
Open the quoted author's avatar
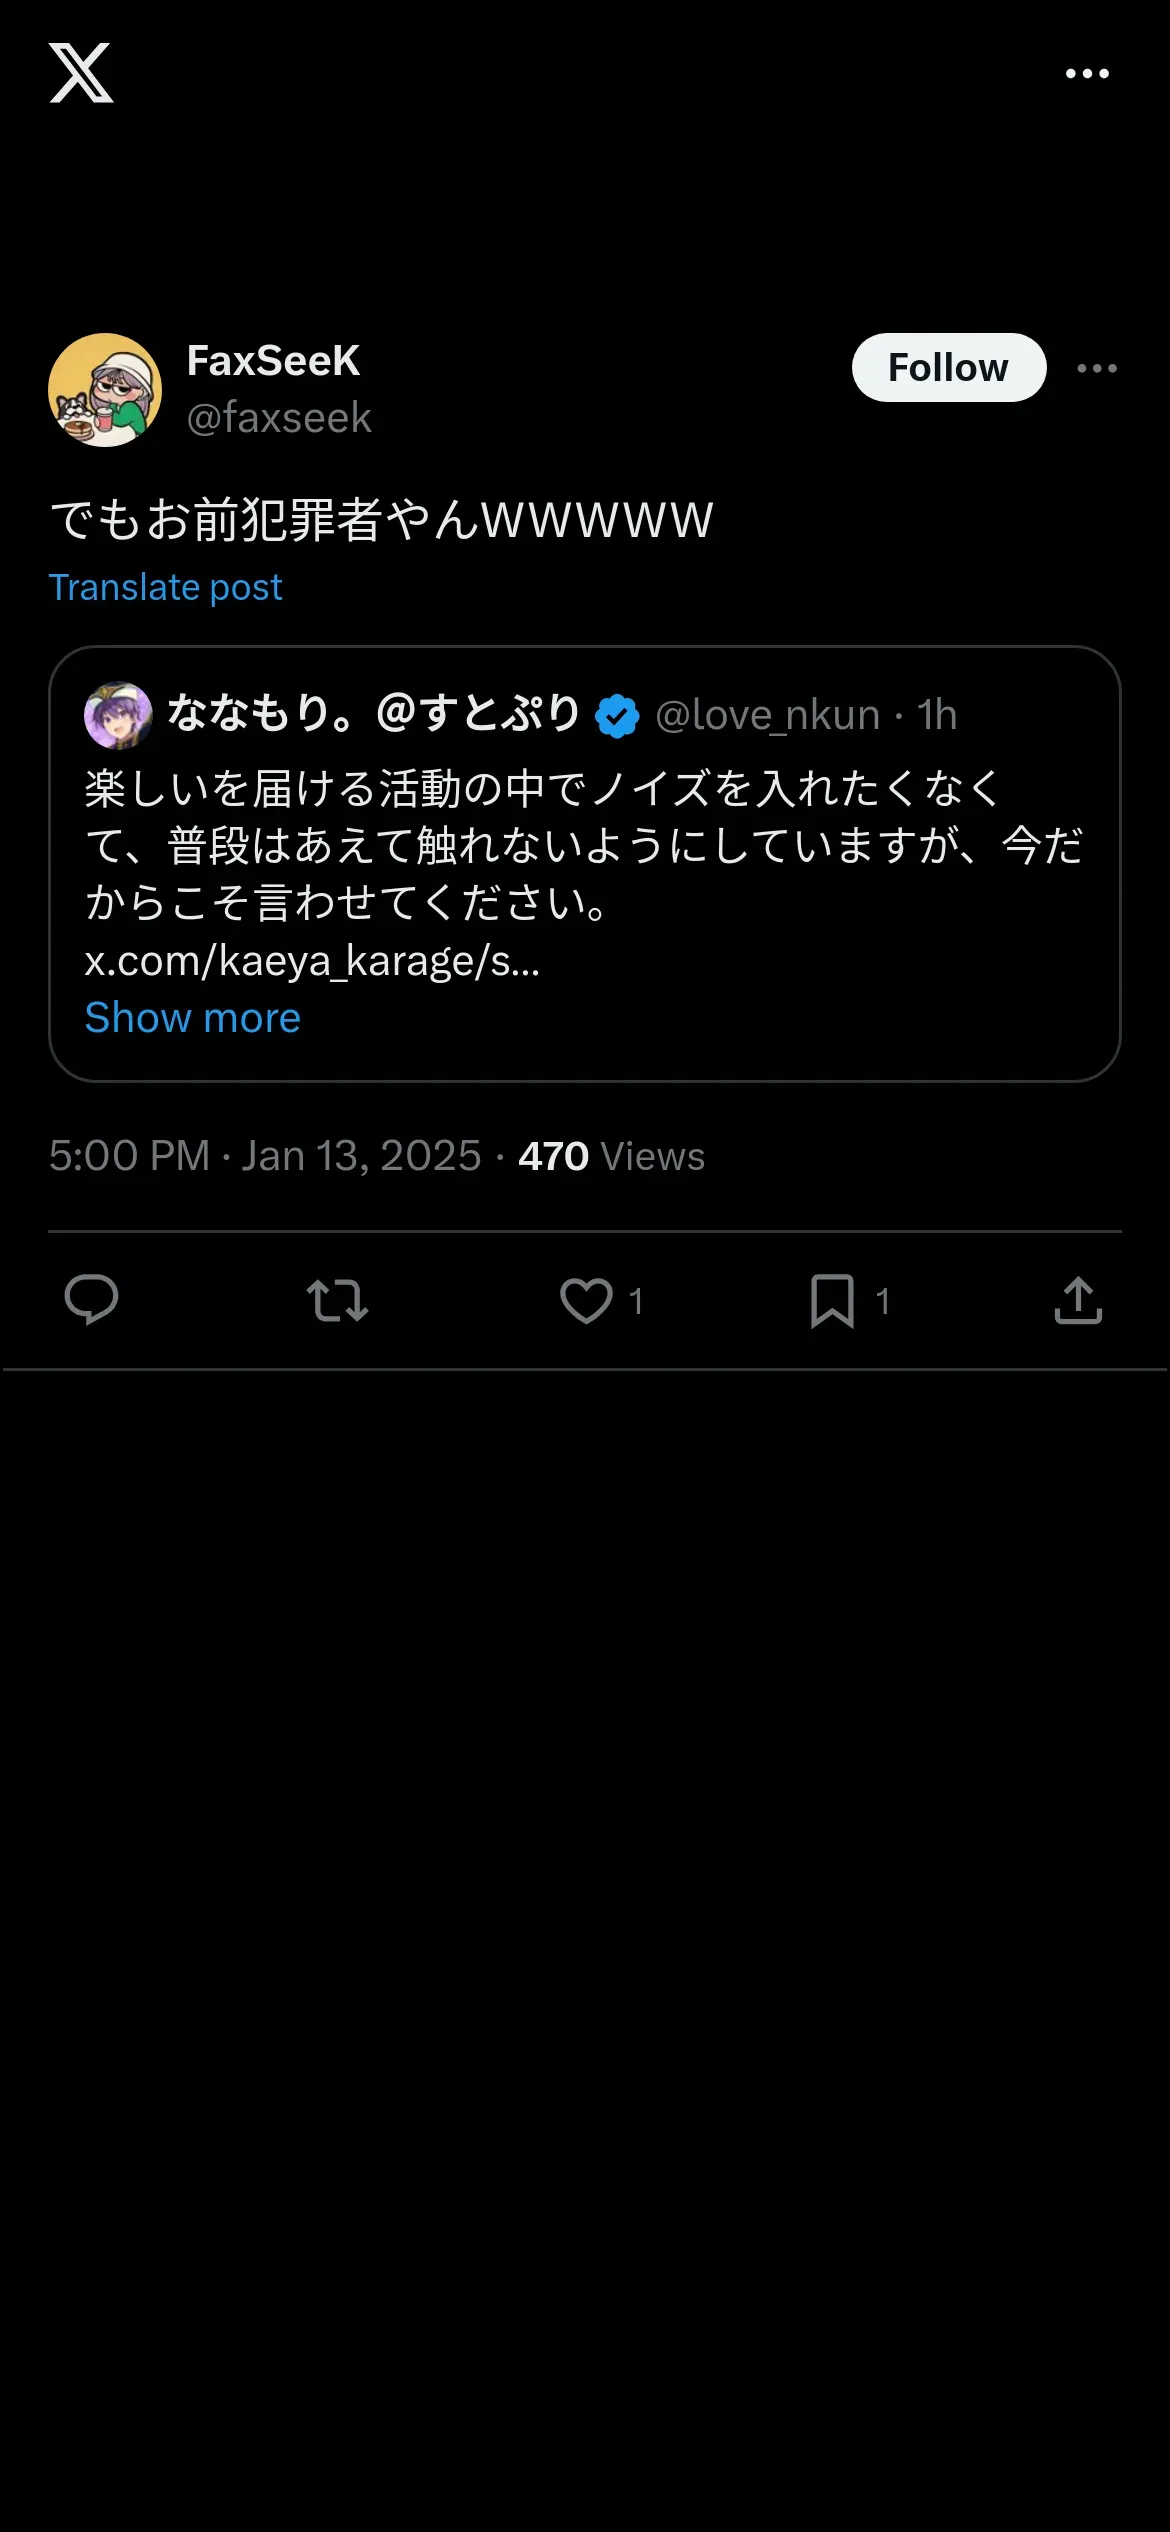pos(118,715)
